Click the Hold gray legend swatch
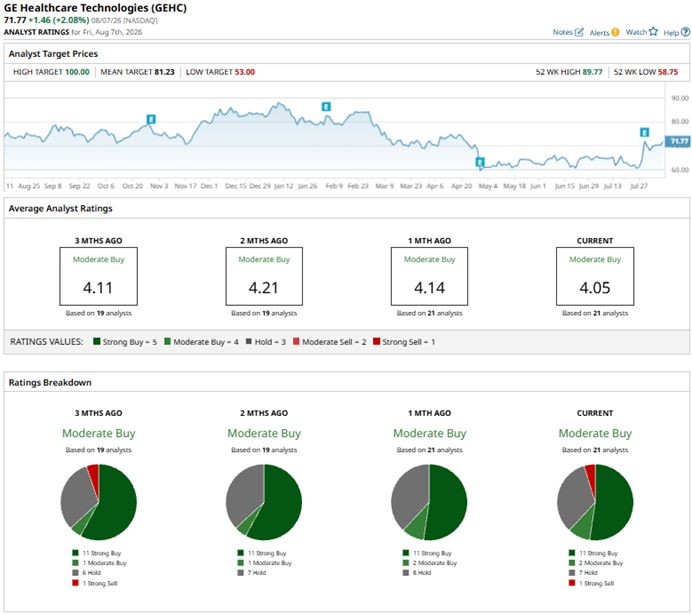Viewport: 692px width, 614px height. (249, 341)
